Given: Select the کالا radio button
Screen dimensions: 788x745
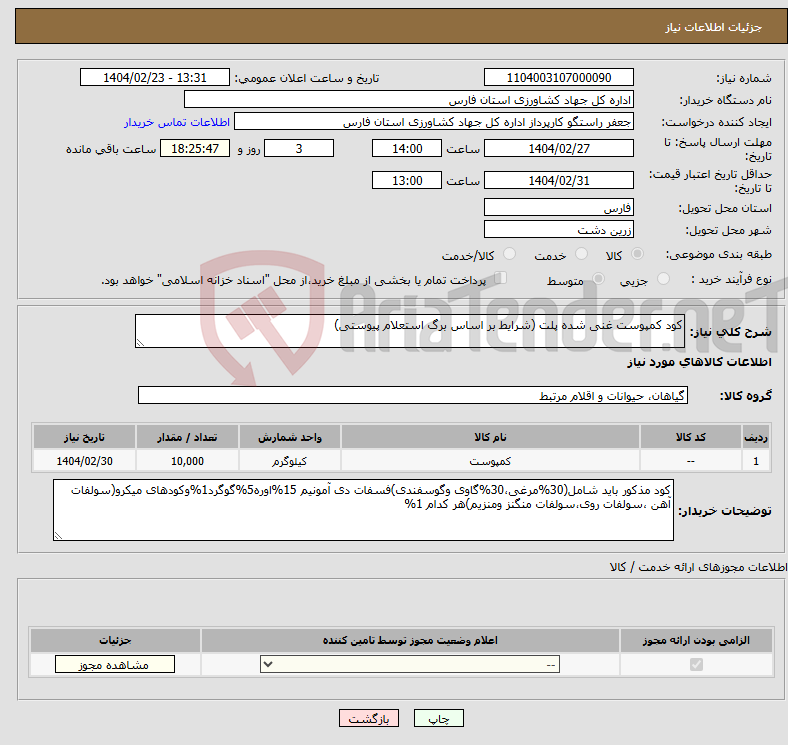Looking at the screenshot, I should tap(637, 254).
